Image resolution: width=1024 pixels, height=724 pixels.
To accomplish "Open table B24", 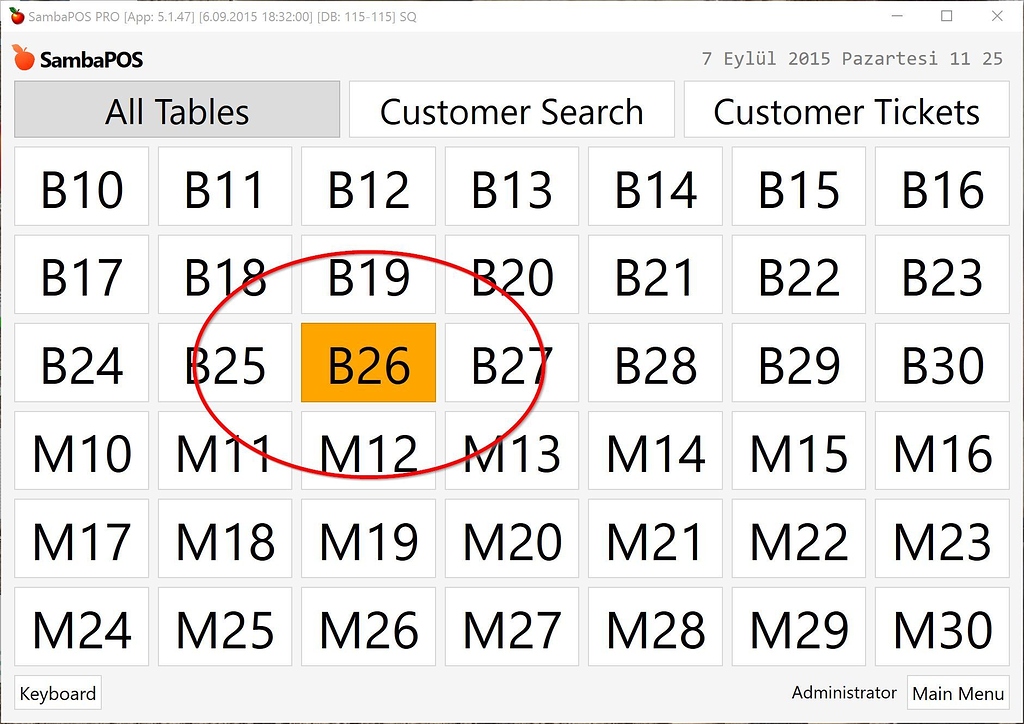I will click(x=81, y=364).
